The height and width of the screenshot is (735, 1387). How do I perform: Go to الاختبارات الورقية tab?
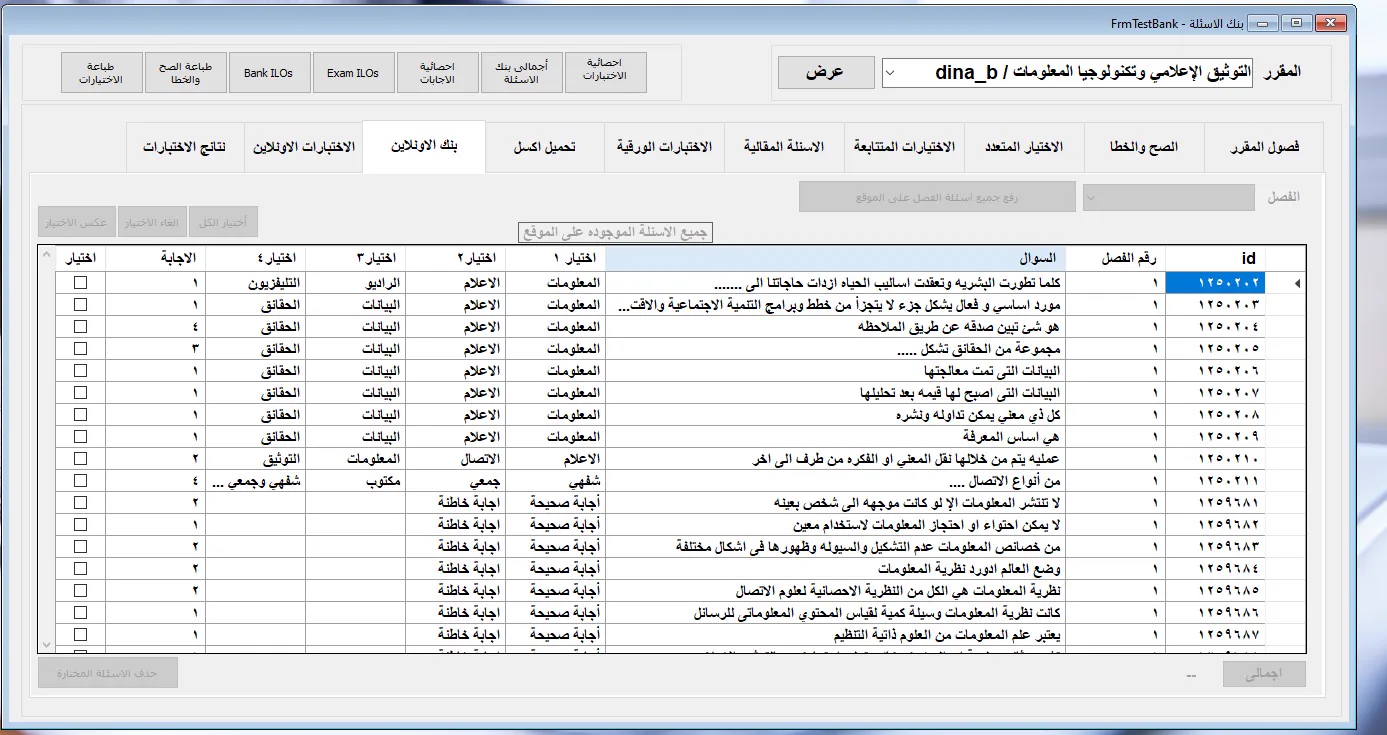coord(664,147)
